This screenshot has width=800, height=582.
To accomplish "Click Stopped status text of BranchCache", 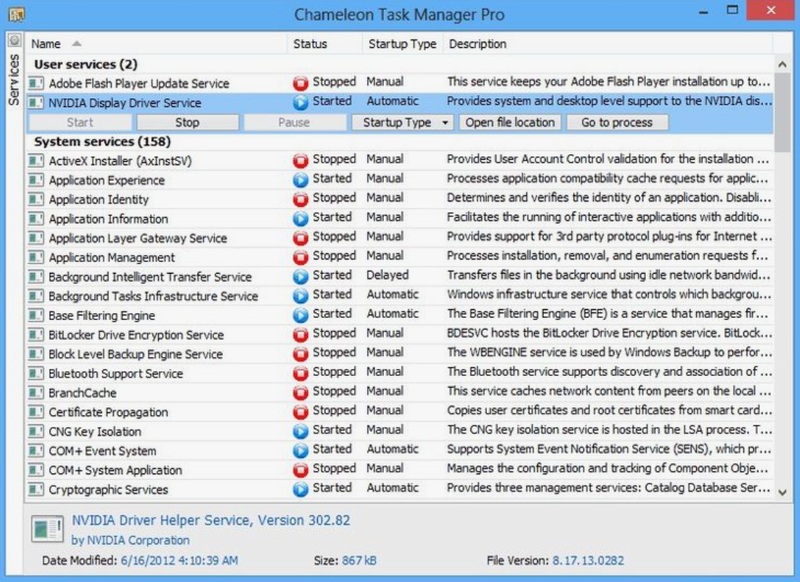I will click(x=334, y=391).
